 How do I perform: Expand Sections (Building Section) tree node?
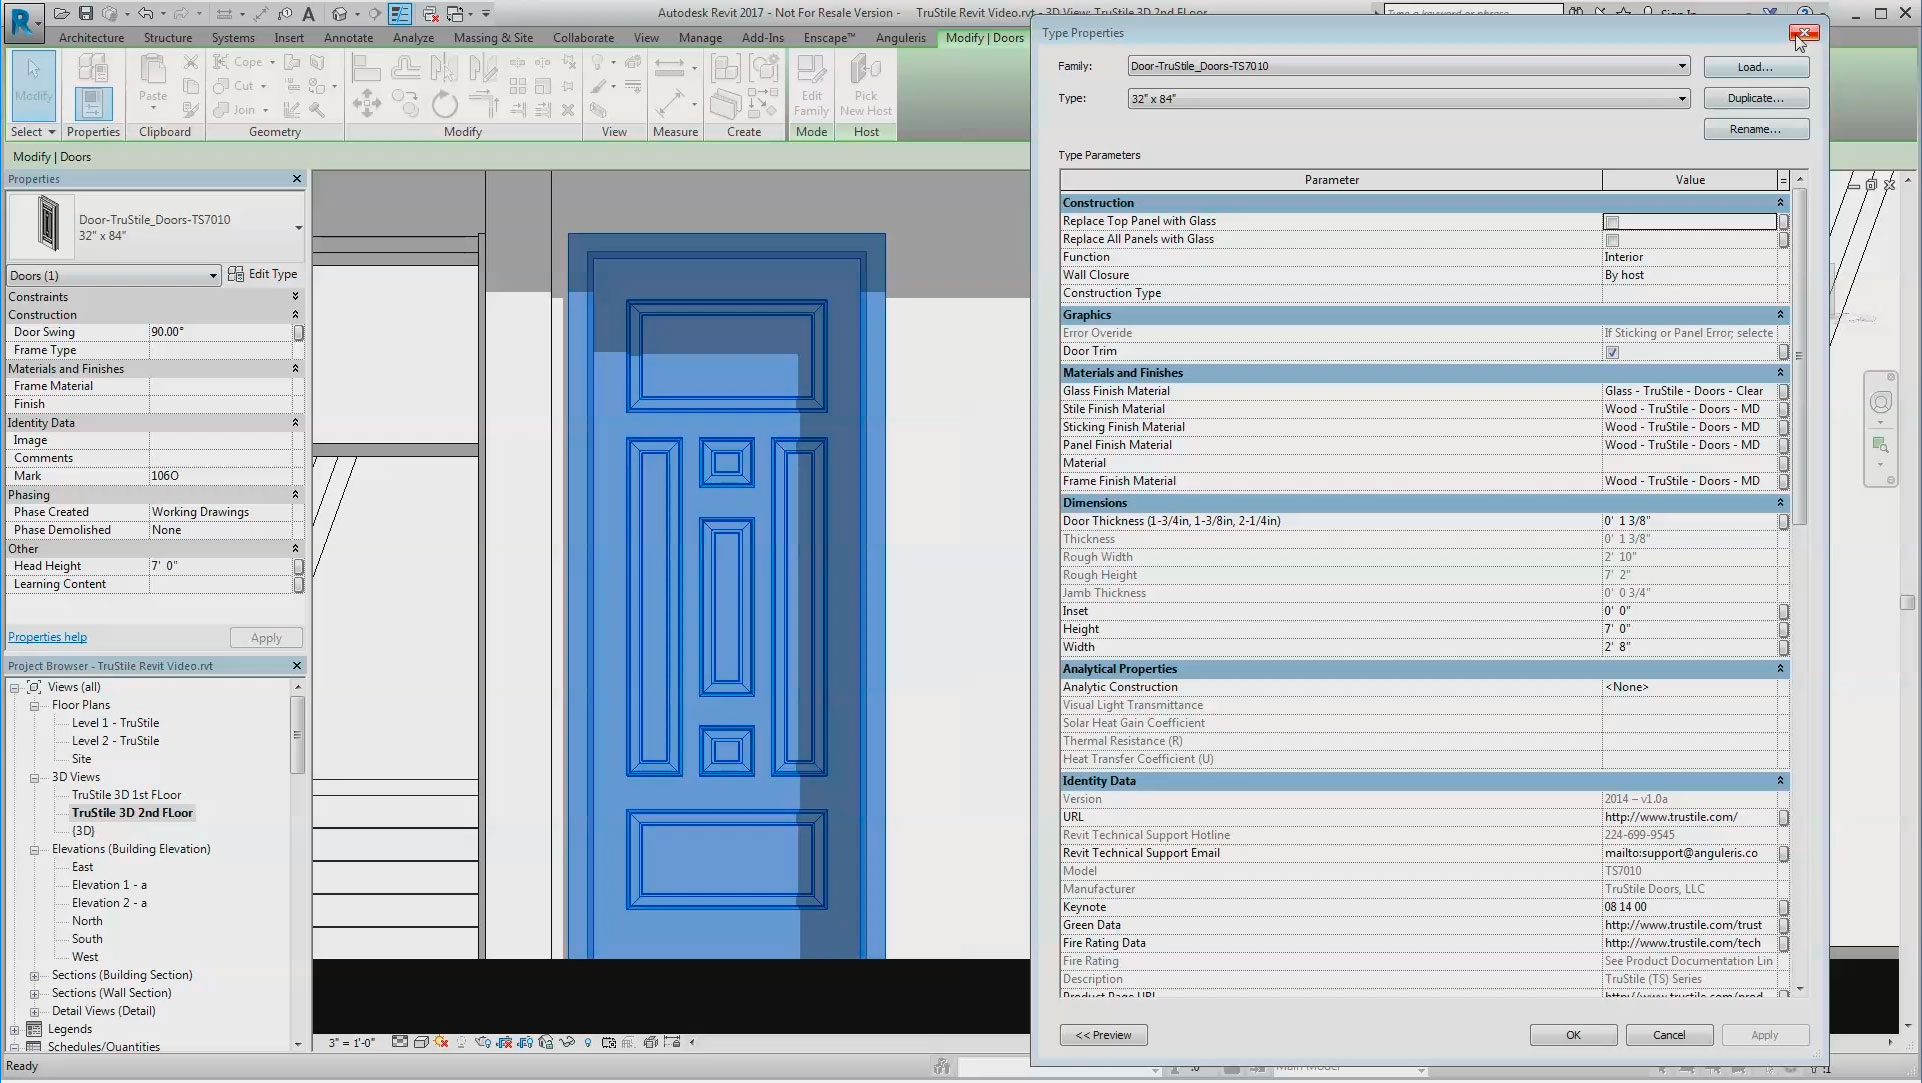click(x=34, y=975)
